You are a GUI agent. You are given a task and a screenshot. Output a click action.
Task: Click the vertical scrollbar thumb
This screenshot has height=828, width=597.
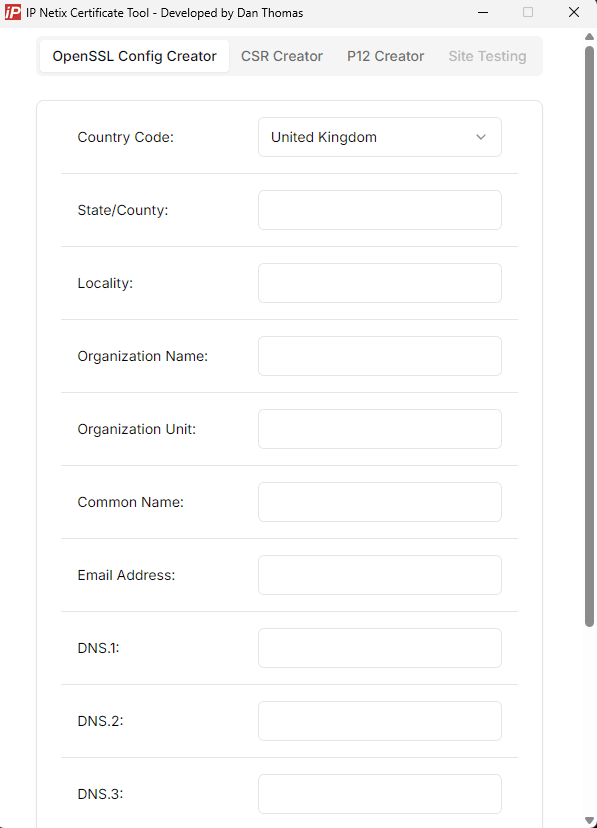590,336
